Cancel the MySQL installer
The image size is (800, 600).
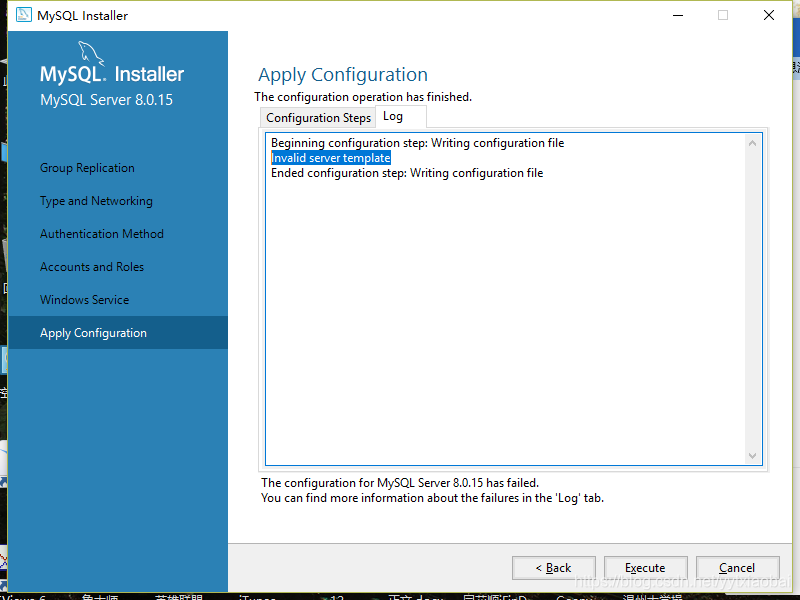737,568
